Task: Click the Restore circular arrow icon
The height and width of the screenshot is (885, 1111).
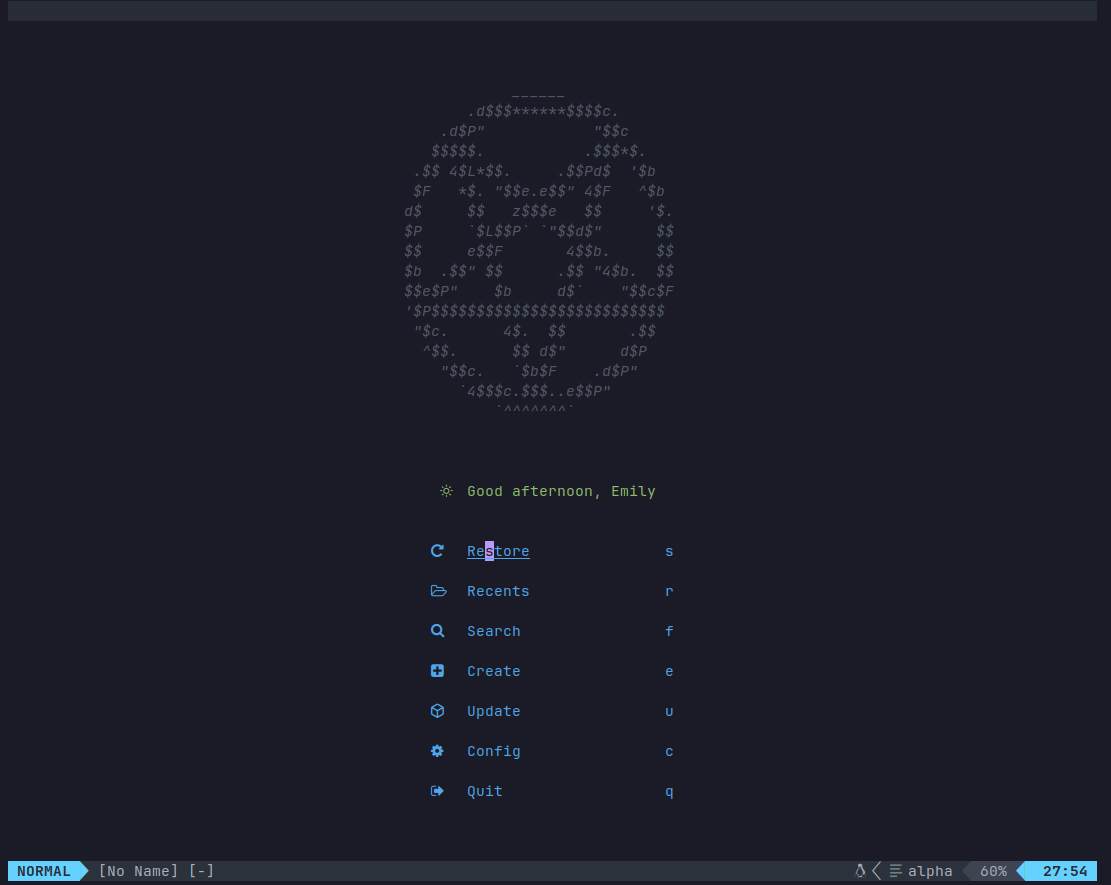Action: (x=437, y=551)
